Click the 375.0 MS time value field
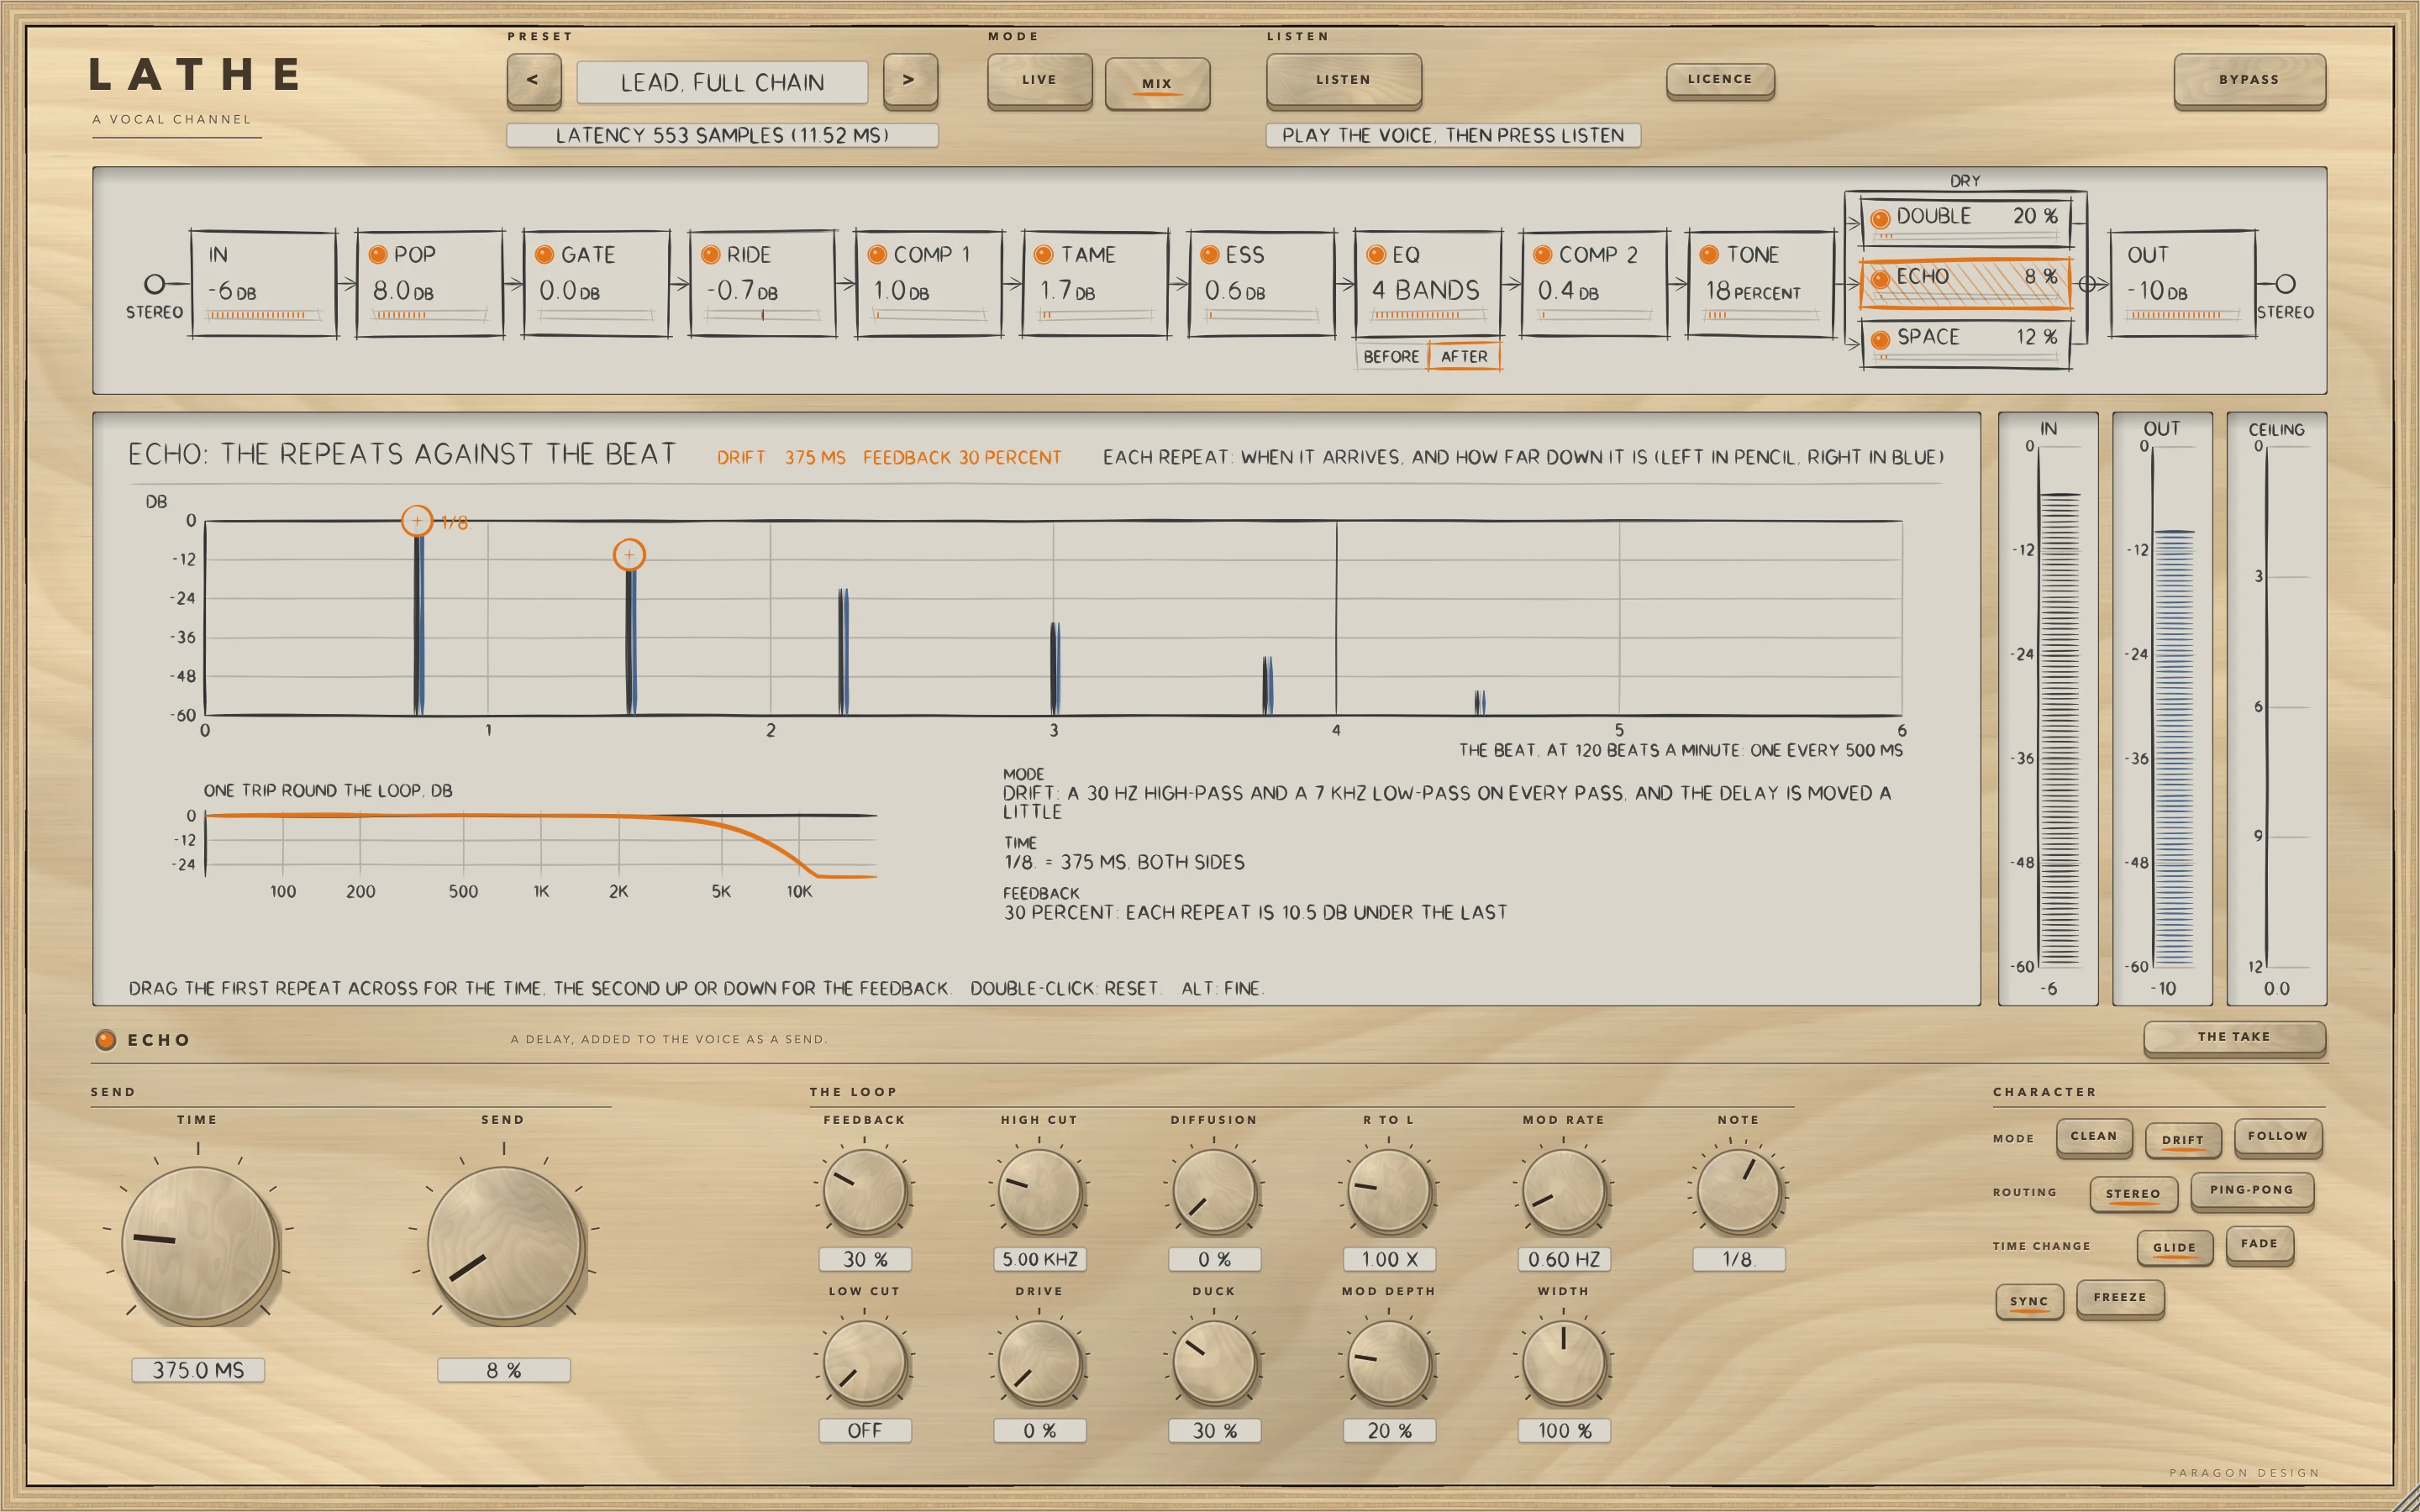The width and height of the screenshot is (2420, 1512). click(198, 1370)
